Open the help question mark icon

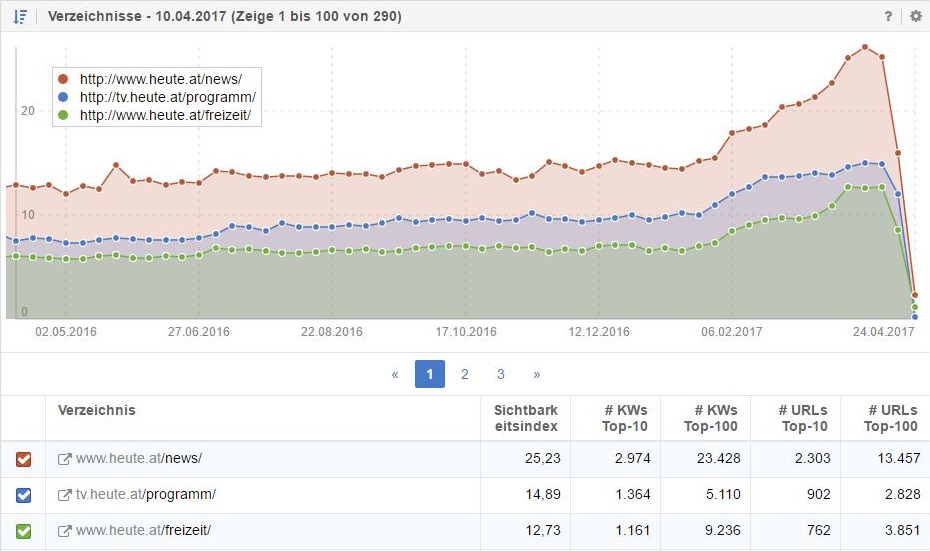point(888,17)
